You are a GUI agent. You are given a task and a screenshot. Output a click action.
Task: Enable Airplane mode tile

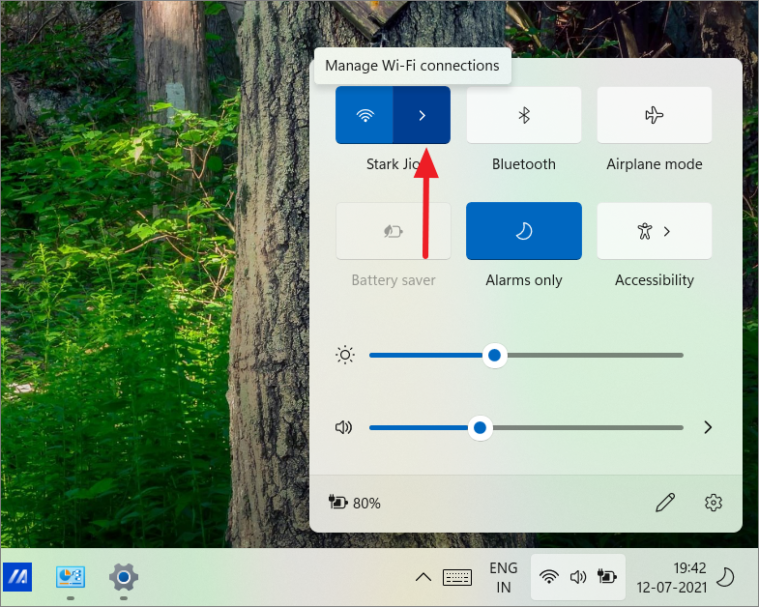tap(654, 115)
